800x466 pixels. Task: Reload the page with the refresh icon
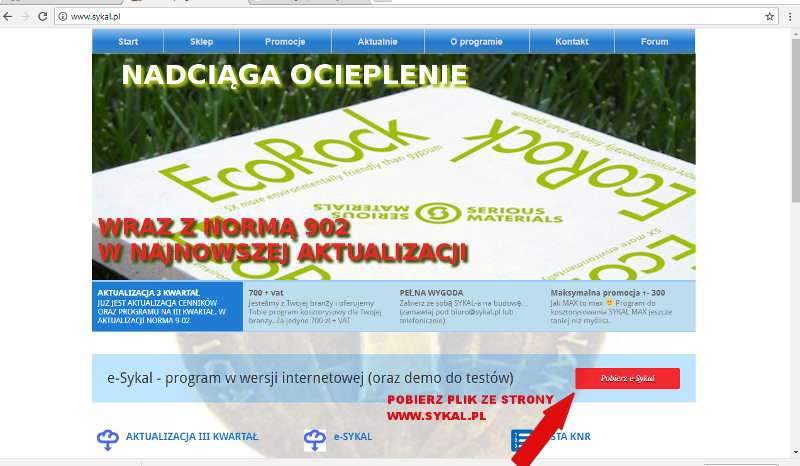pyautogui.click(x=43, y=16)
